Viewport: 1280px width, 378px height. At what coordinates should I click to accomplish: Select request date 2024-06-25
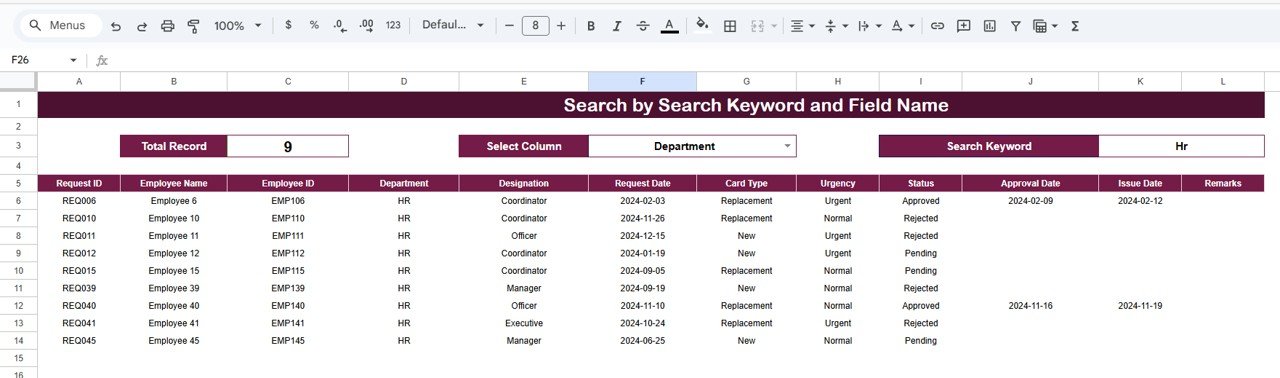click(x=642, y=341)
